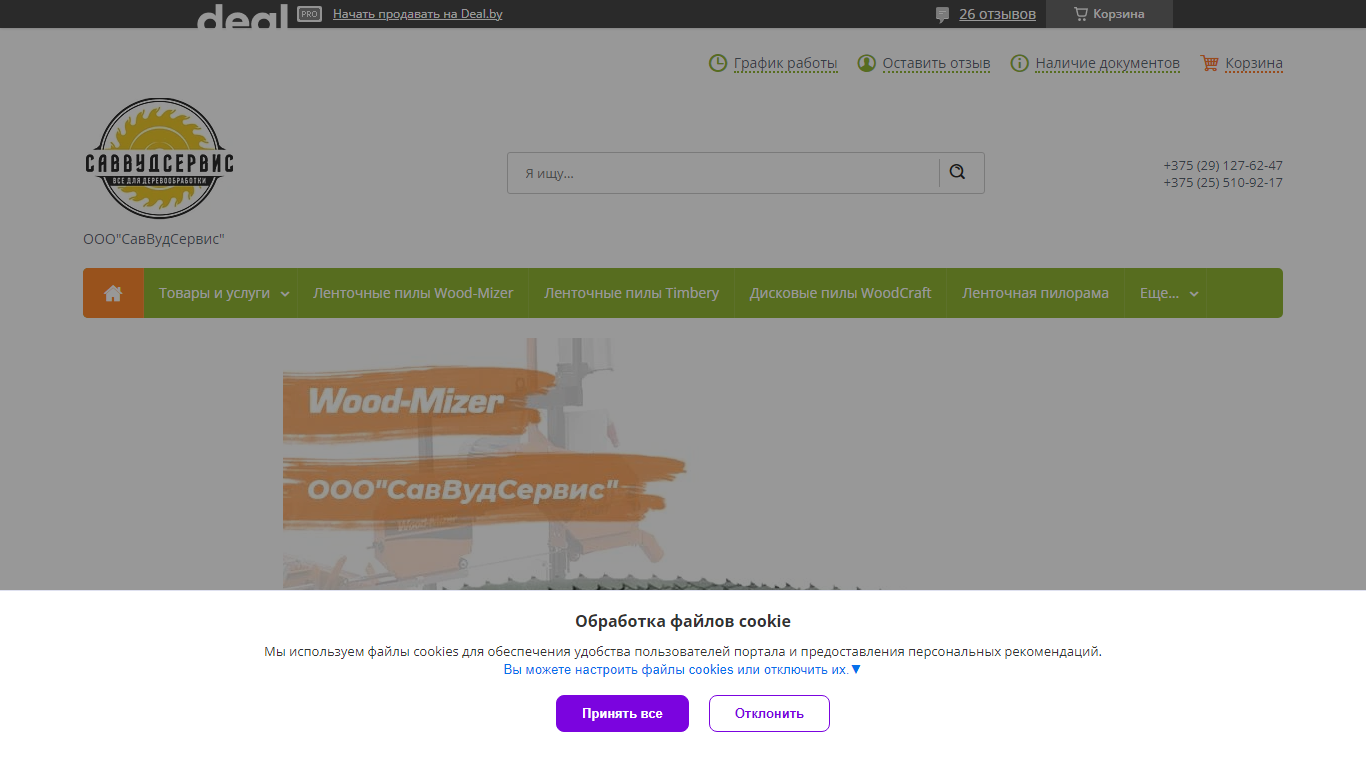Click the clock icon by График работы
Image resolution: width=1366 pixels, height=768 pixels.
(718, 63)
